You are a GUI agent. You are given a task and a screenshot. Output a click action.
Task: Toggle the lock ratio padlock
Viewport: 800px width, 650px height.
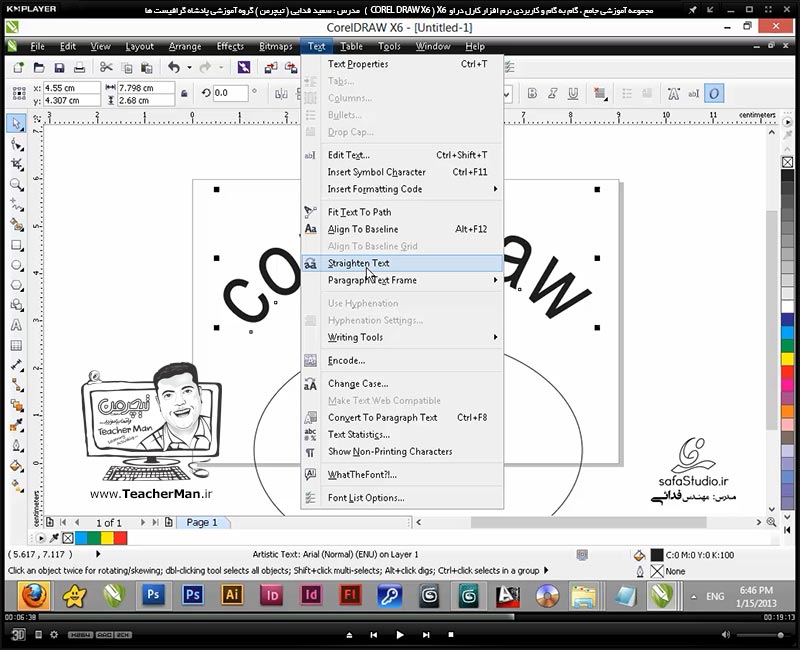coord(184,93)
